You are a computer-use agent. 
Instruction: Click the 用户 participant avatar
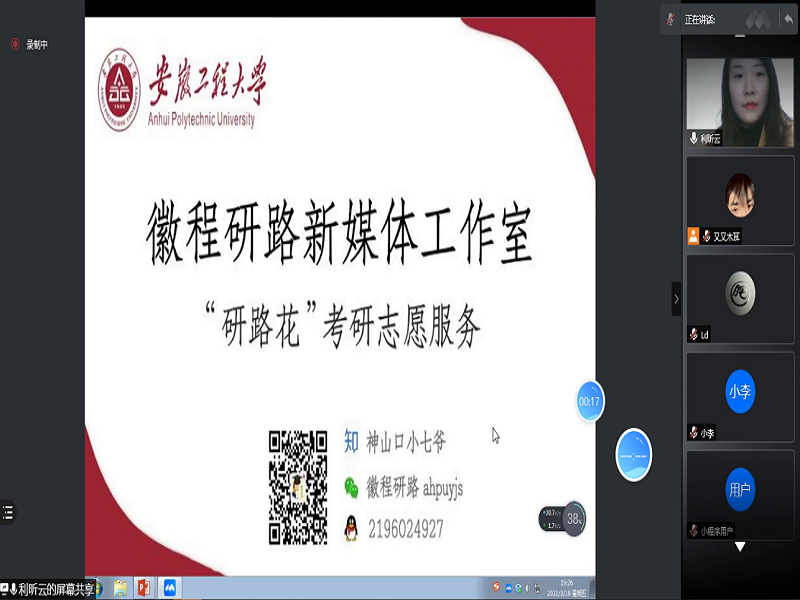click(x=740, y=488)
